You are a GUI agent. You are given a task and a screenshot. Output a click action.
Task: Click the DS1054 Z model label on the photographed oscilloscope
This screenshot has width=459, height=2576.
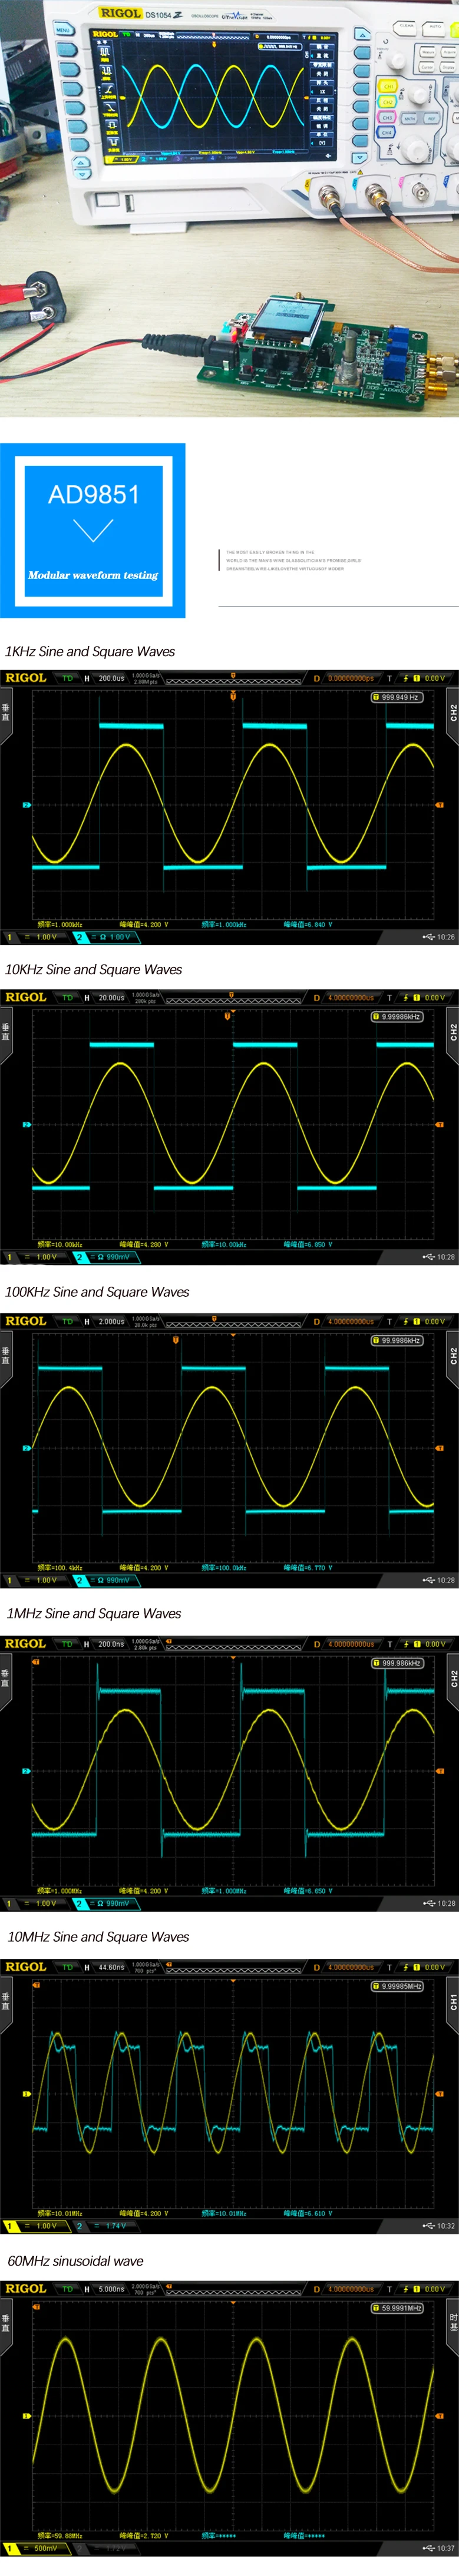[163, 15]
